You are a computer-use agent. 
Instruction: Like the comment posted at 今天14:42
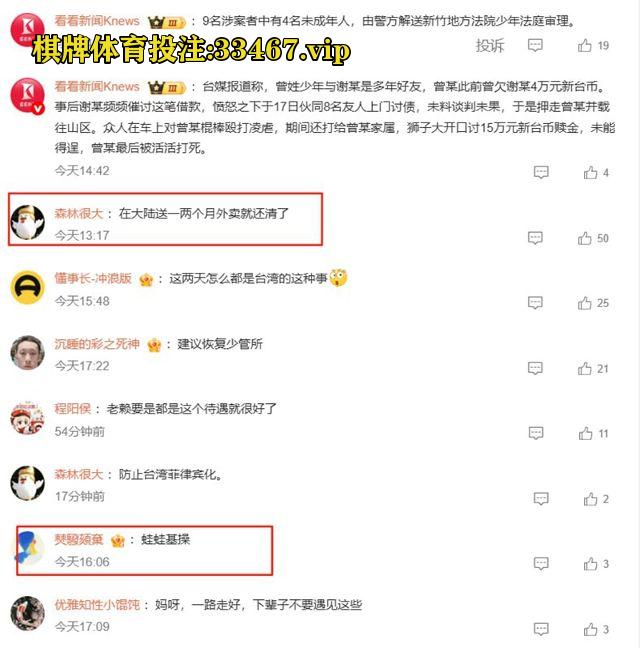tap(590, 172)
